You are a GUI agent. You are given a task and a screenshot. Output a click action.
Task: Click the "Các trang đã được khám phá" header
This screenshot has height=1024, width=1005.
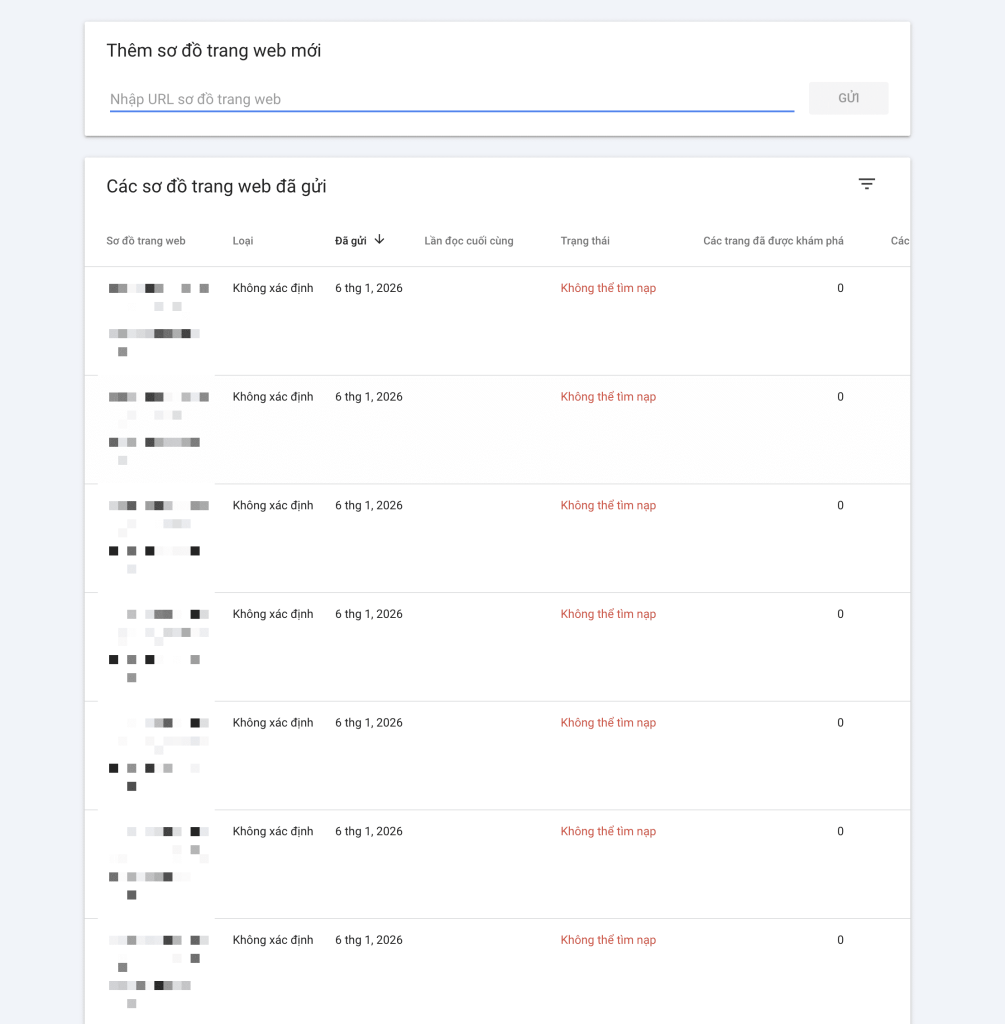(x=773, y=241)
